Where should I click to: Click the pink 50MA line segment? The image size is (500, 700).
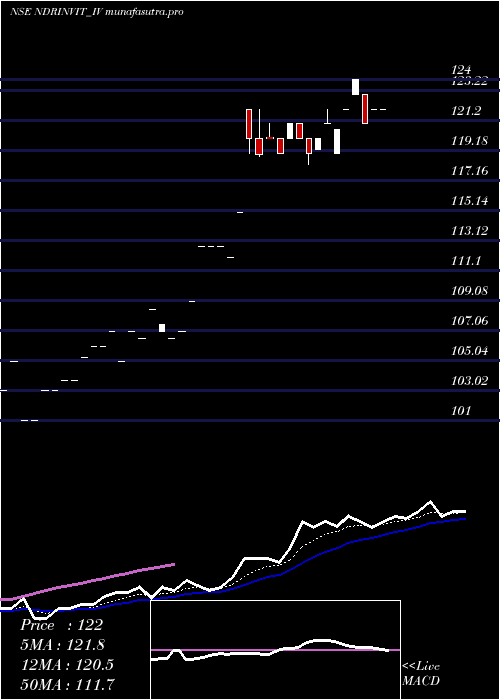tap(87, 581)
